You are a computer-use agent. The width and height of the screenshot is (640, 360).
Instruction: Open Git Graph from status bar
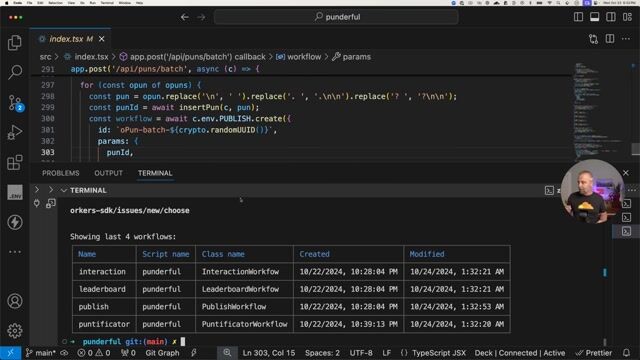point(162,353)
